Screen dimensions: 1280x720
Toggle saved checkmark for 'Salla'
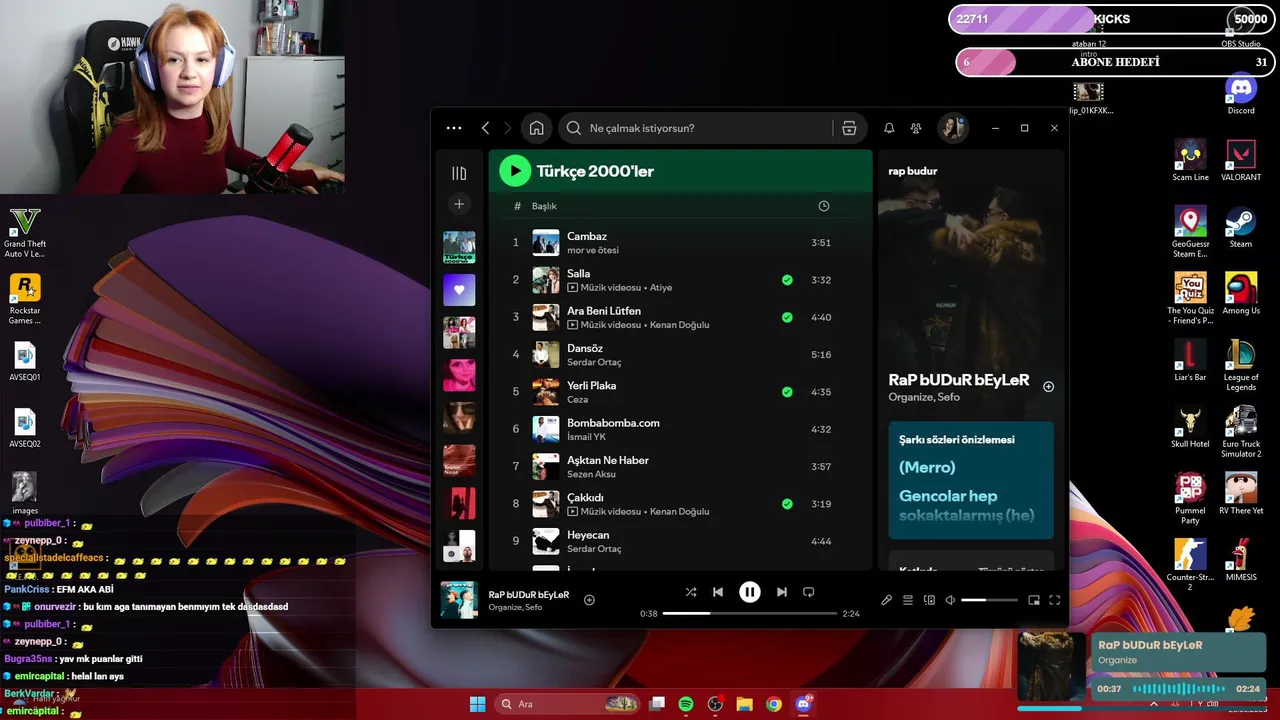(x=787, y=280)
